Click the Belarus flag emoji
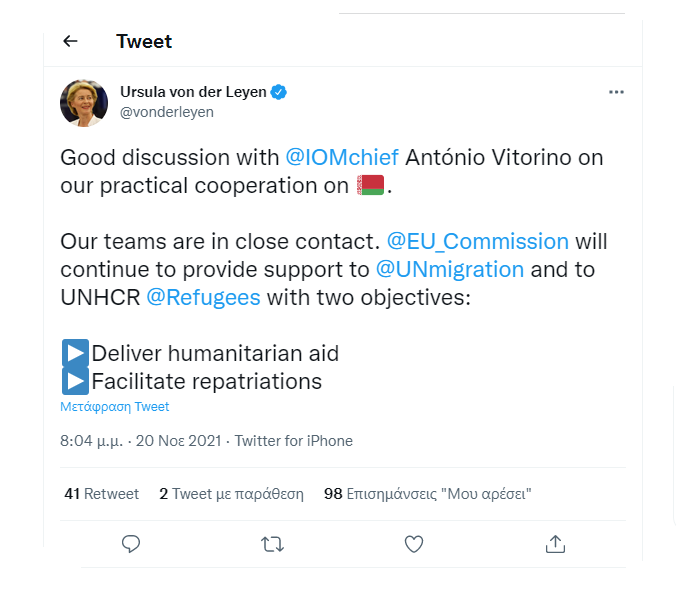This screenshot has width=682, height=595. pos(371,186)
